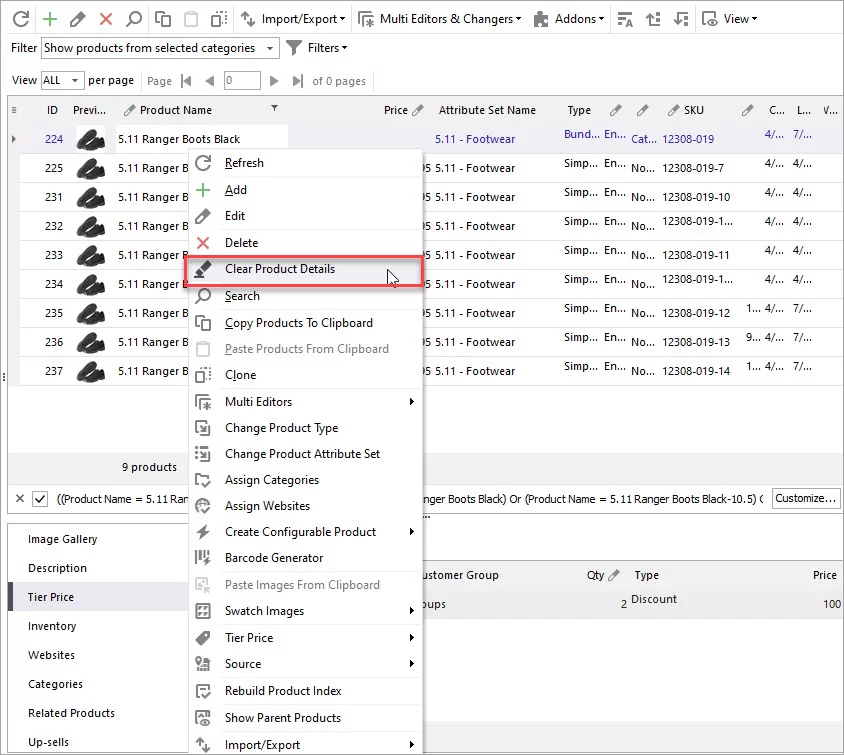The height and width of the screenshot is (755, 844).
Task: Sort by the Price column header
Action: pos(396,110)
